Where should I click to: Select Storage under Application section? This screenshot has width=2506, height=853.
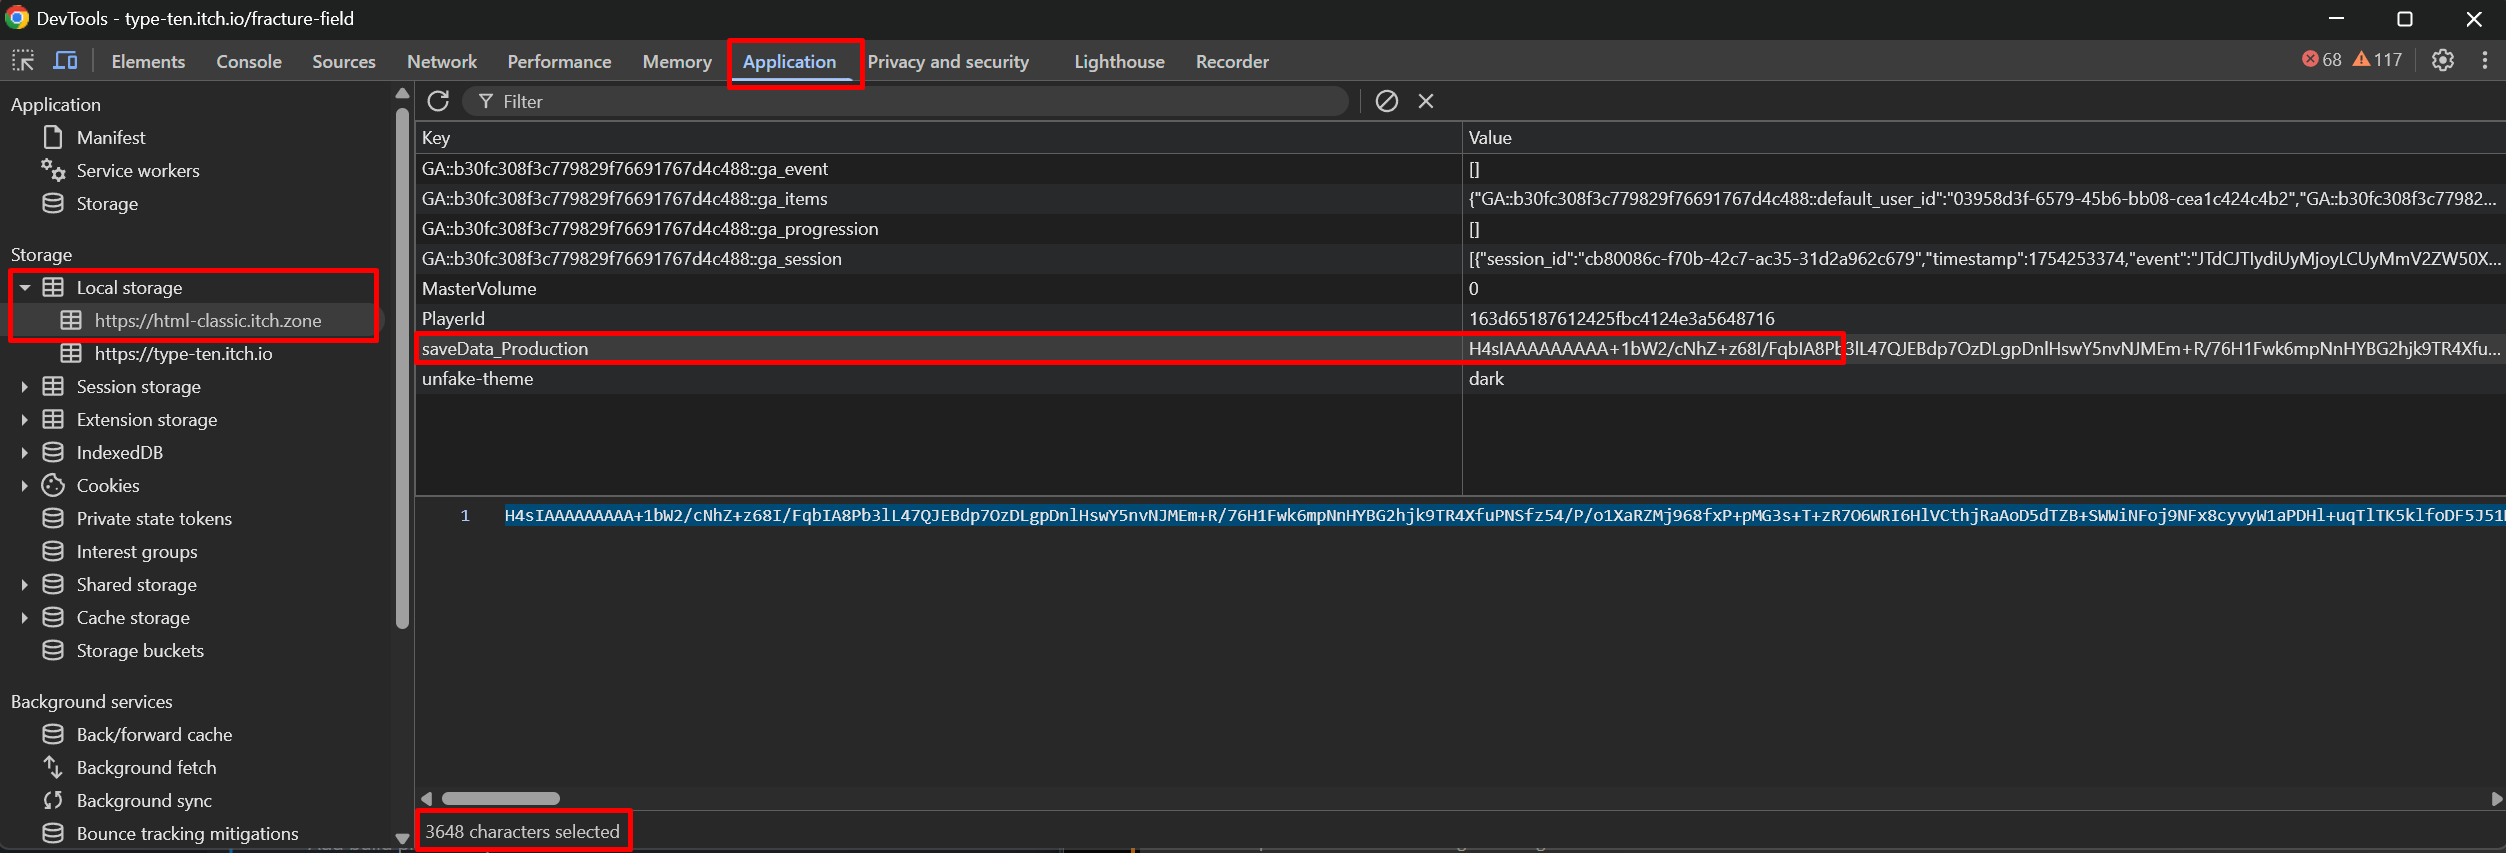point(107,203)
